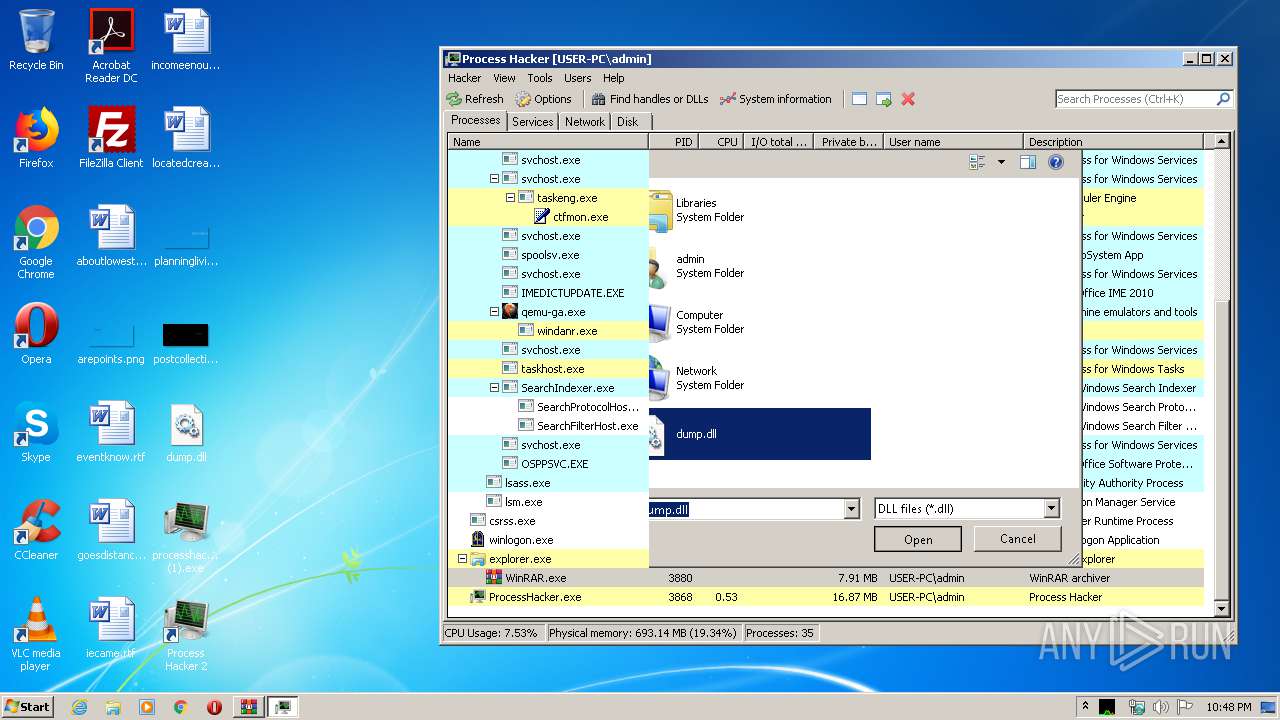This screenshot has width=1280, height=720.
Task: Open the View menu
Action: tap(504, 78)
